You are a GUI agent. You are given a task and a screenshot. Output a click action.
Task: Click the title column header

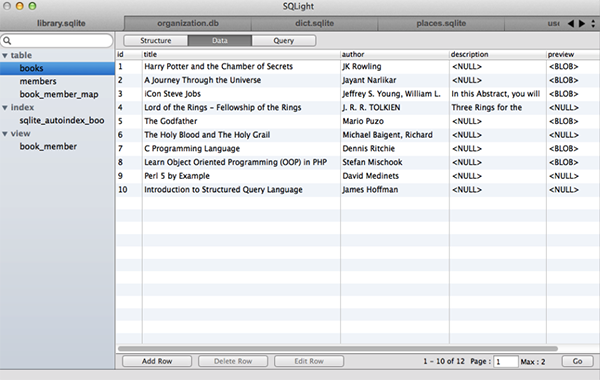(x=241, y=54)
